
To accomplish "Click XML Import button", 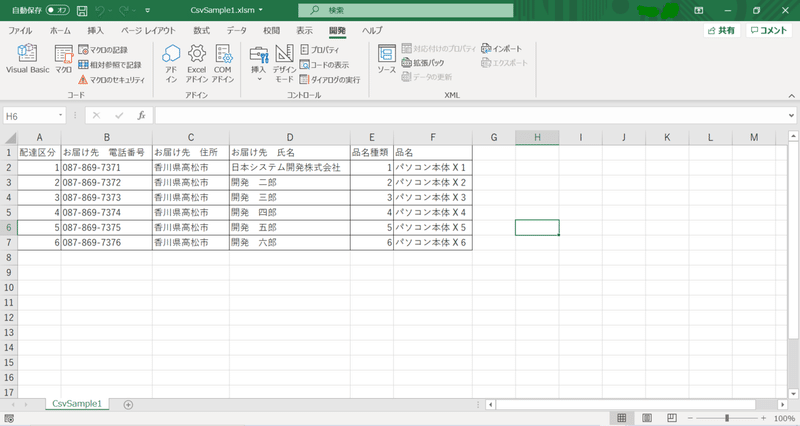I will pos(502,48).
